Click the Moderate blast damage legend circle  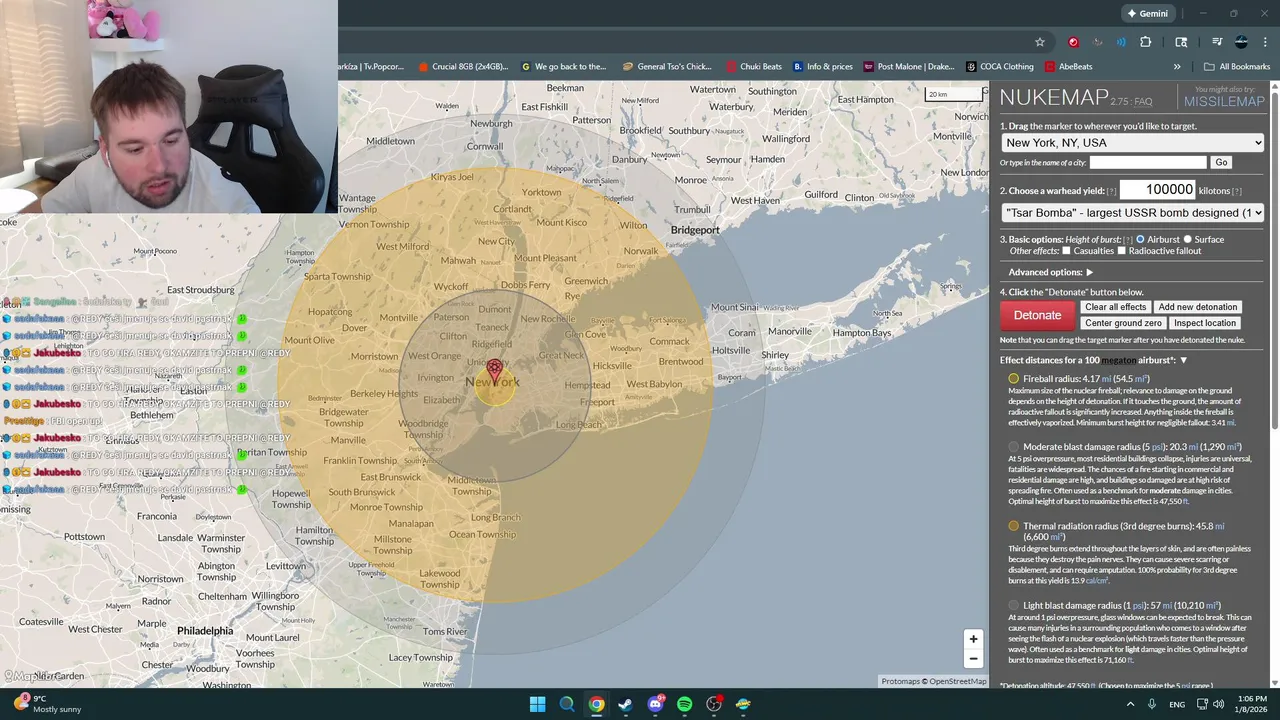coord(1013,447)
